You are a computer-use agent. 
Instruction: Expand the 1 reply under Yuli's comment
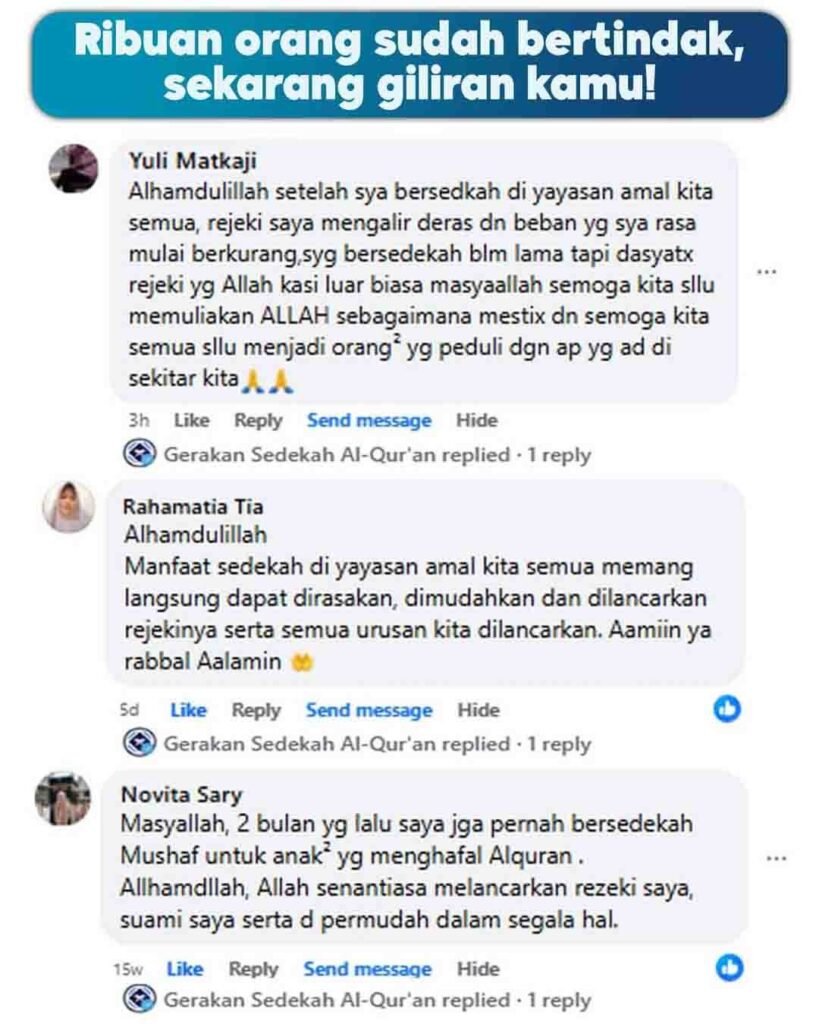click(x=558, y=455)
